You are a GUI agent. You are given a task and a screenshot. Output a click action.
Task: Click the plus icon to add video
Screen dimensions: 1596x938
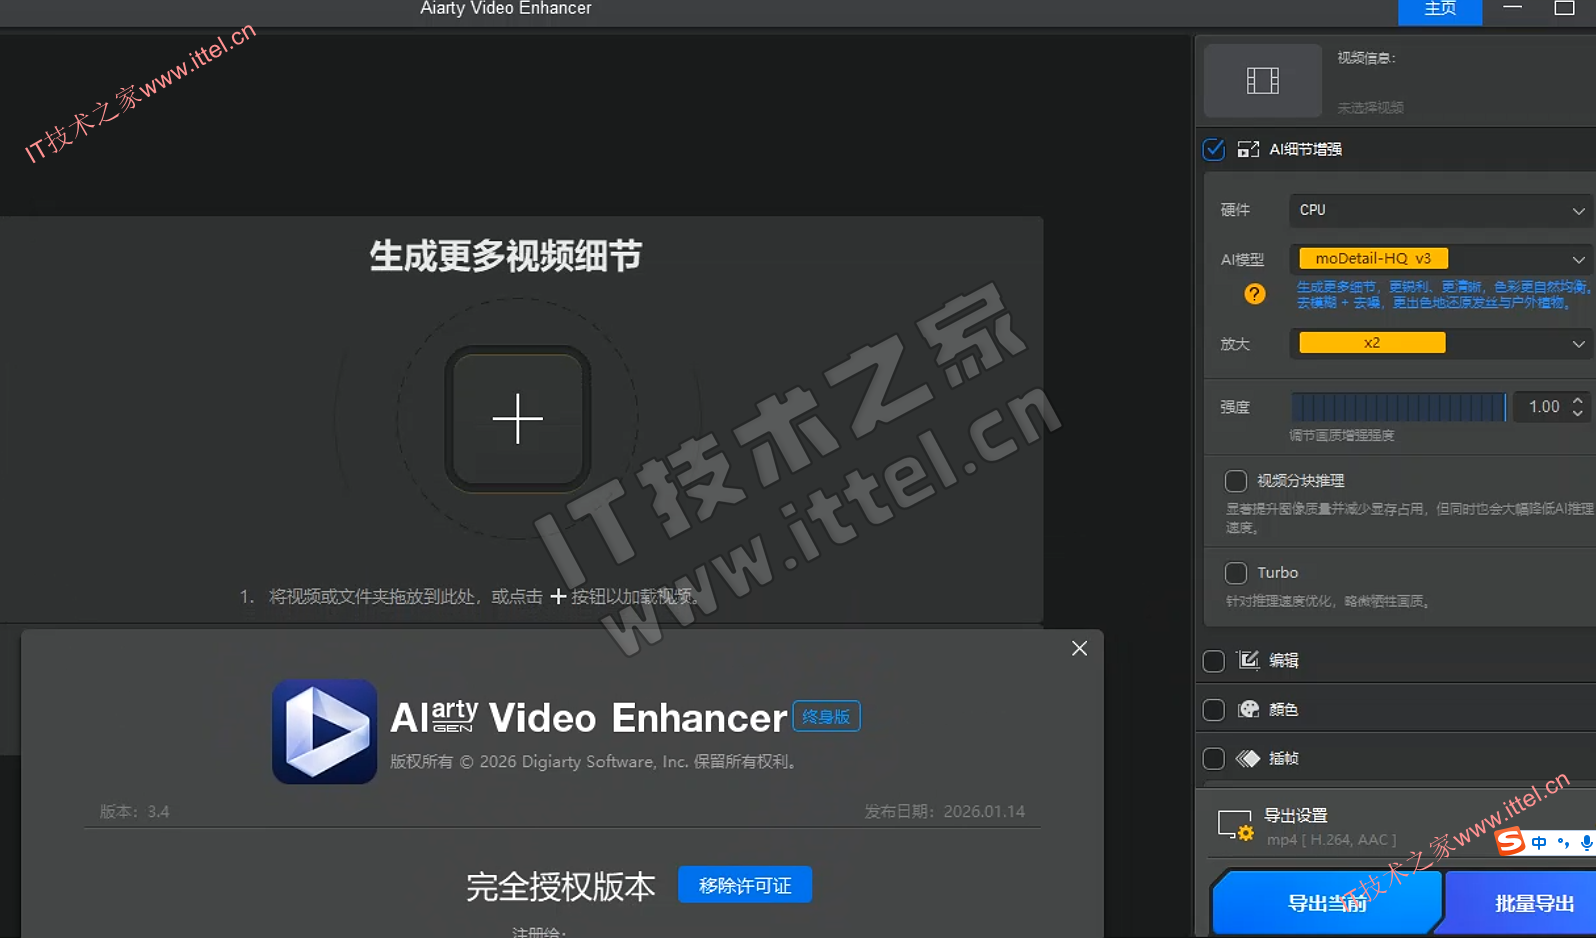[x=517, y=418]
